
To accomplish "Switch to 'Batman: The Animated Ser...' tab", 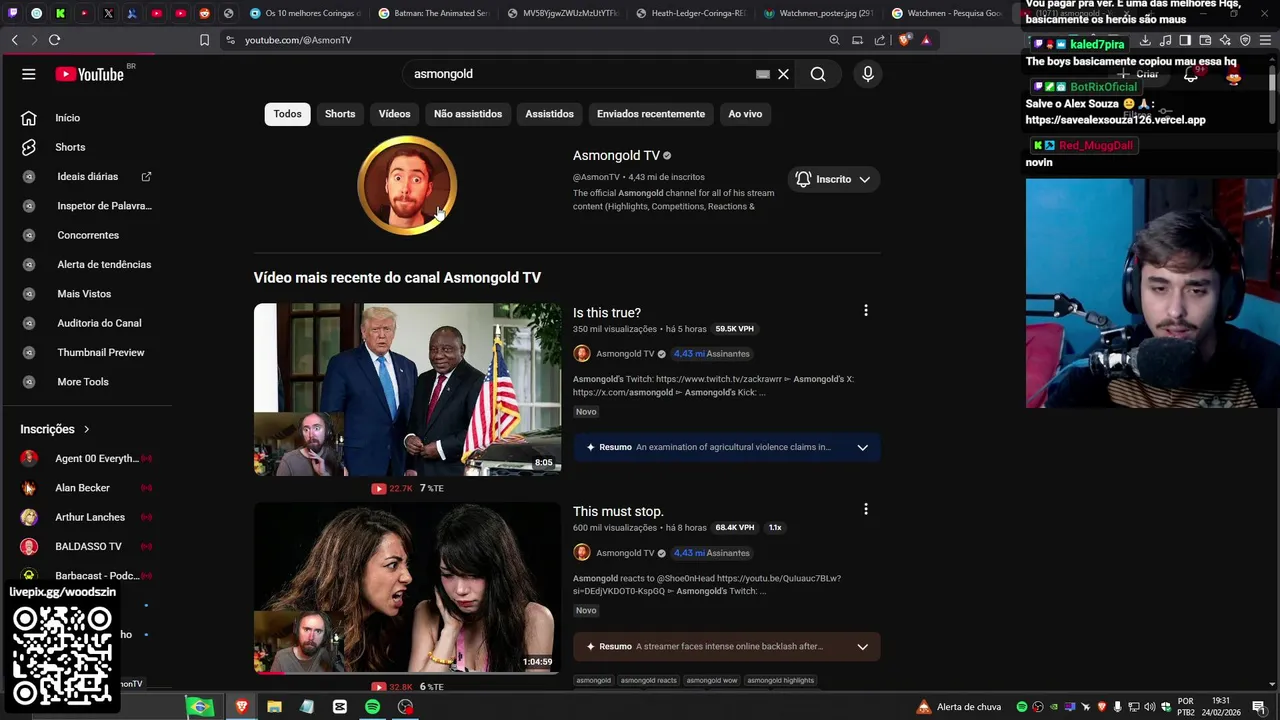I will tap(435, 13).
